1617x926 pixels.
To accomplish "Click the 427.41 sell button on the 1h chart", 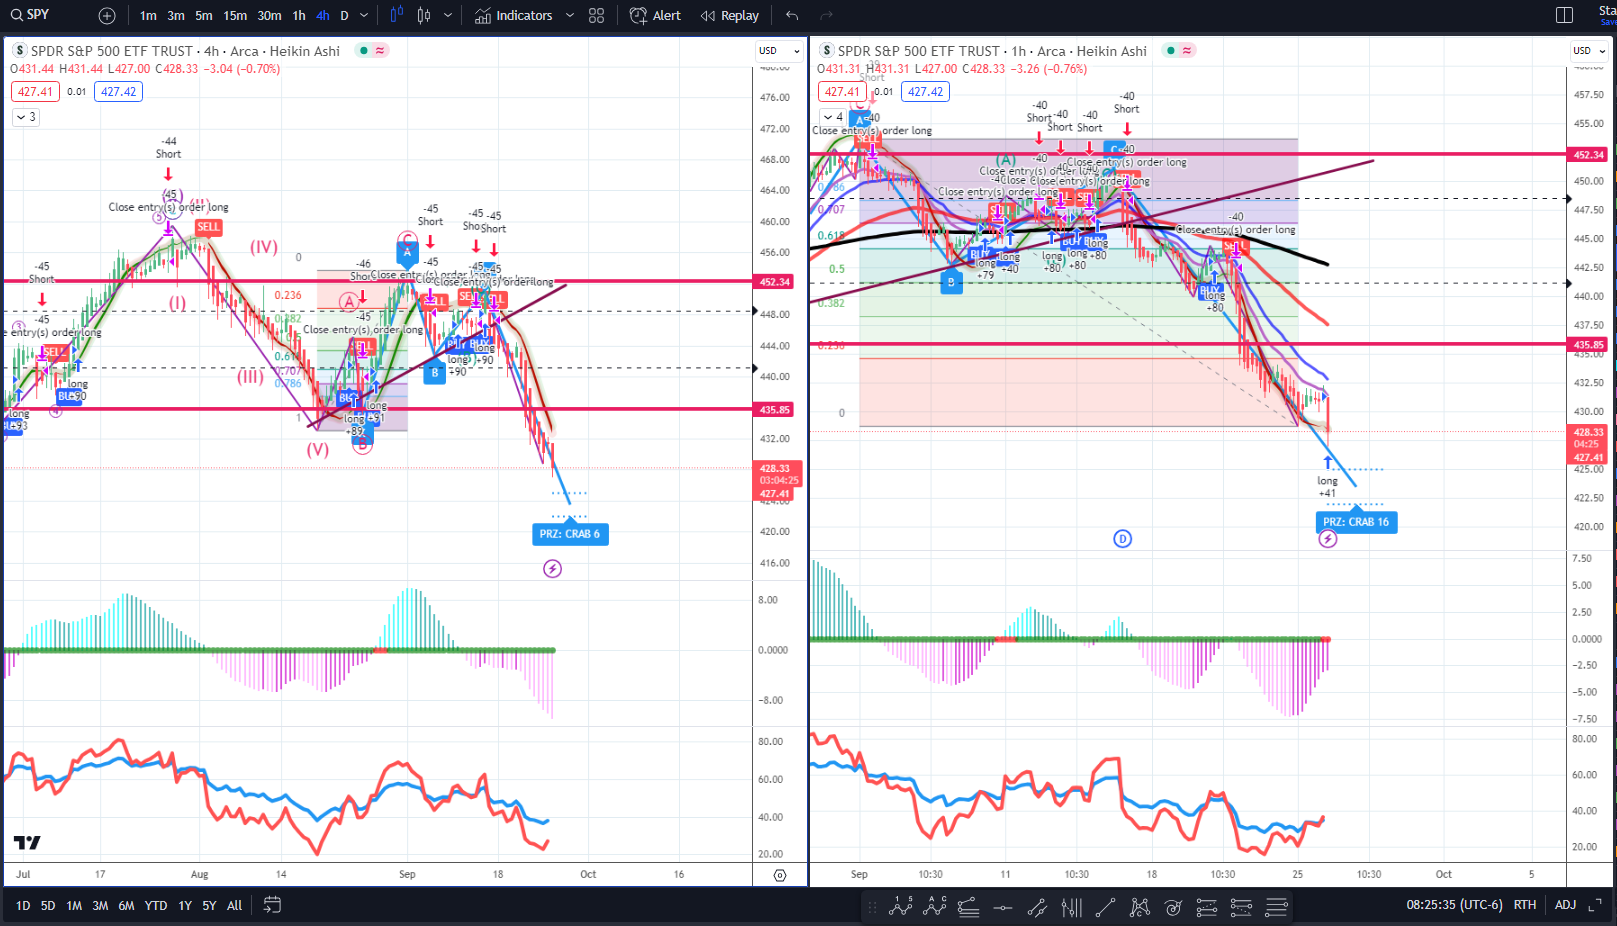I will [x=842, y=92].
